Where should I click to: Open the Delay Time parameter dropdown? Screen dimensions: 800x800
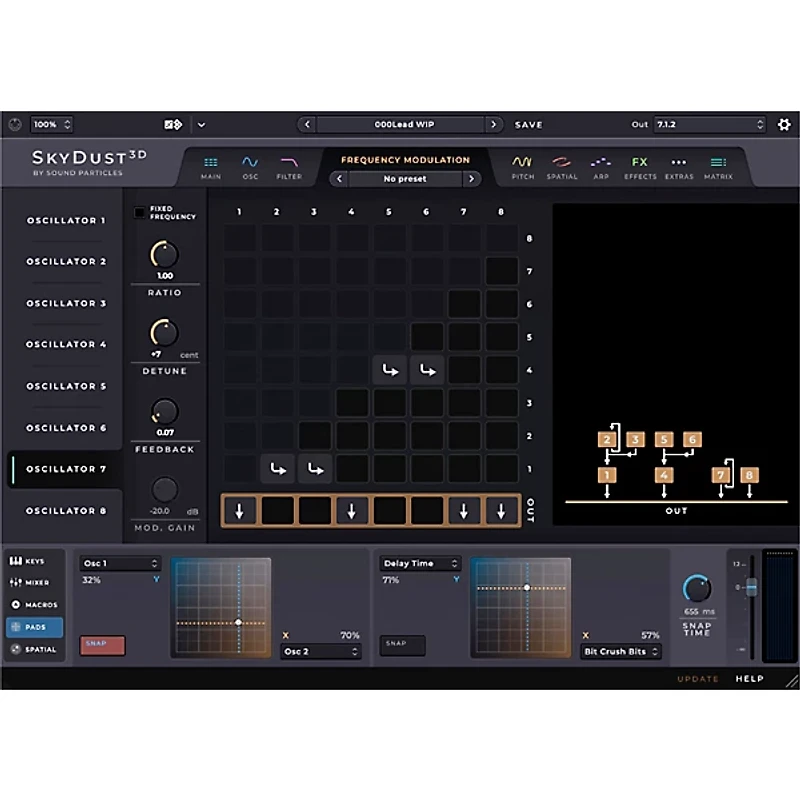(x=419, y=563)
